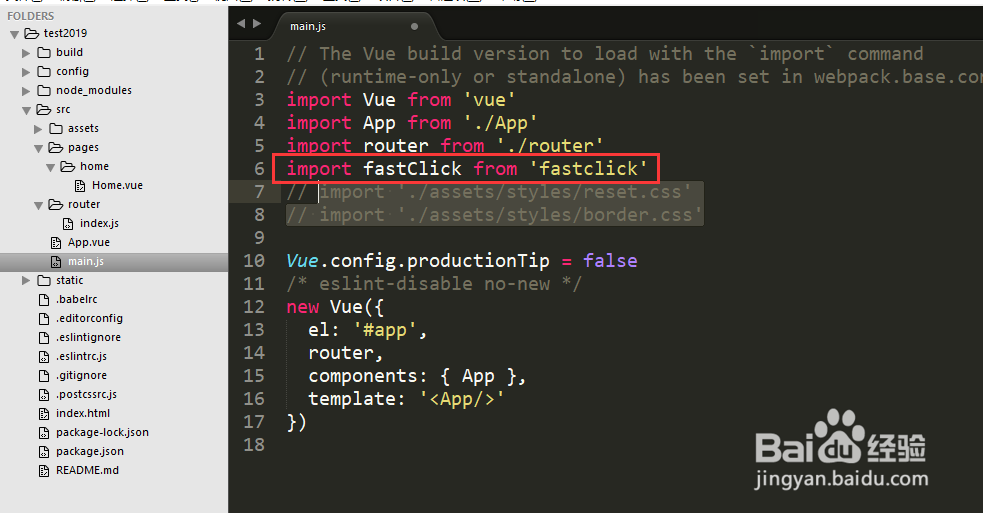Screen dimensions: 983x513
Task: Click the unsaved dot on main.js tab
Action: [x=414, y=27]
